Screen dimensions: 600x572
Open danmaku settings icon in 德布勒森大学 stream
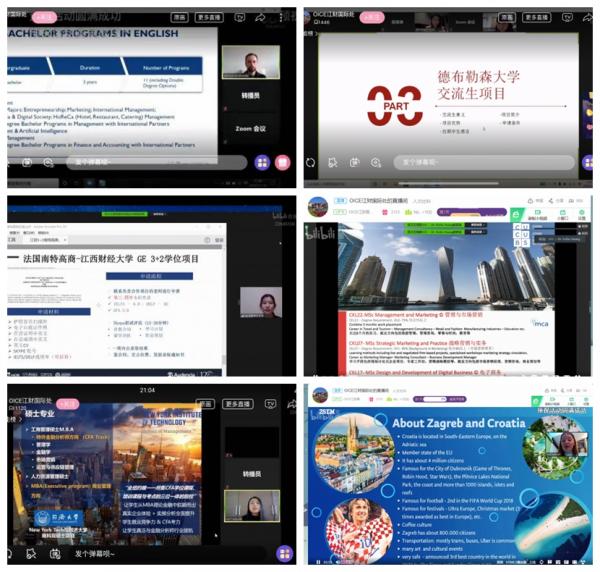click(x=354, y=163)
